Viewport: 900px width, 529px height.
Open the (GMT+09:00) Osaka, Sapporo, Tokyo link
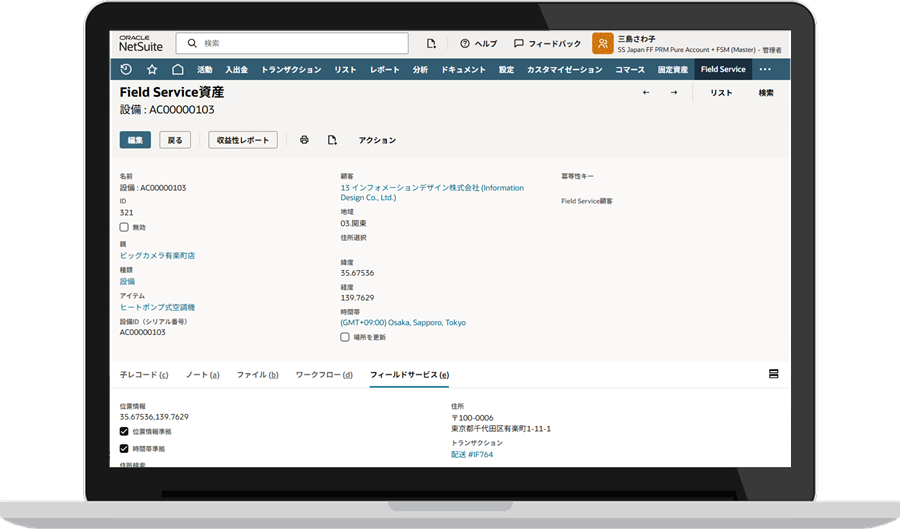click(403, 322)
